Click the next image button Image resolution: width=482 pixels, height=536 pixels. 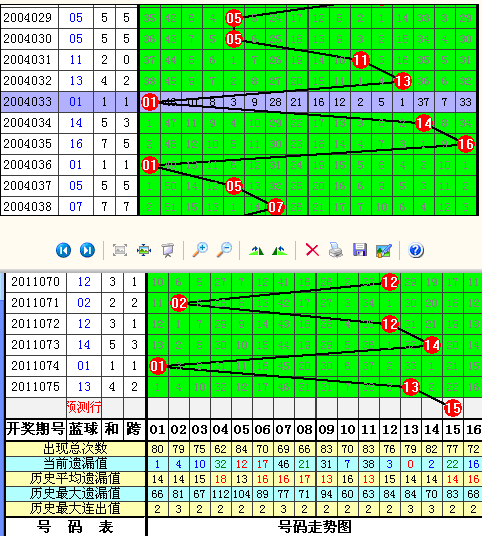point(87,250)
